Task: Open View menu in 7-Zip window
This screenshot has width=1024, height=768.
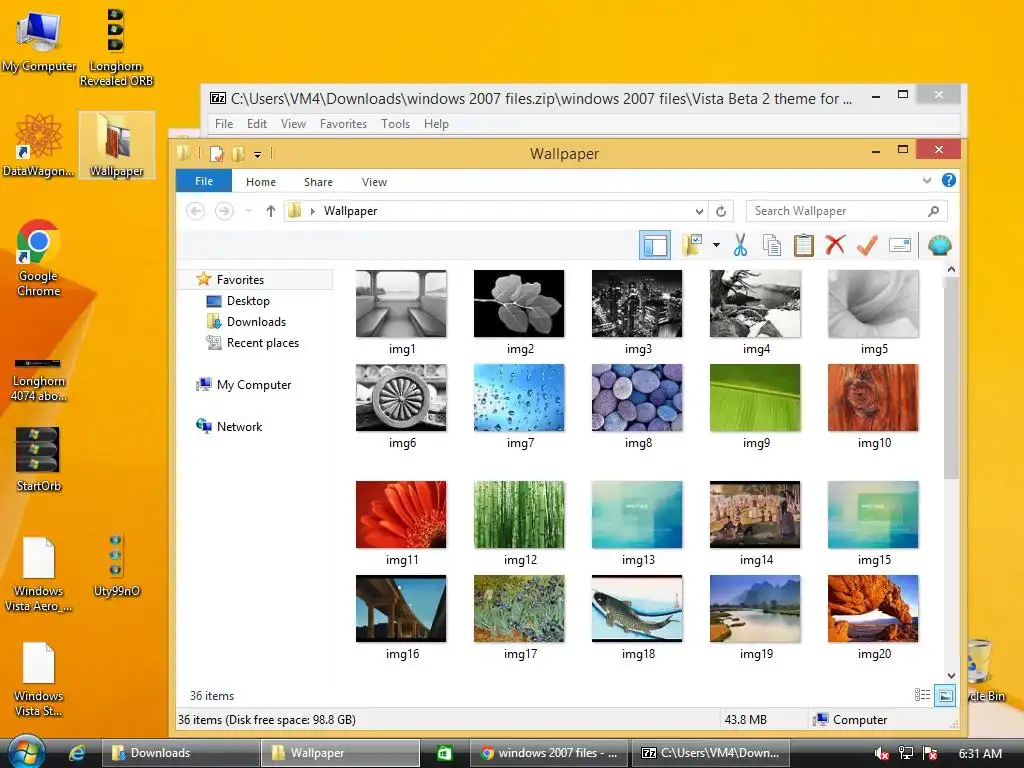Action: pos(293,124)
